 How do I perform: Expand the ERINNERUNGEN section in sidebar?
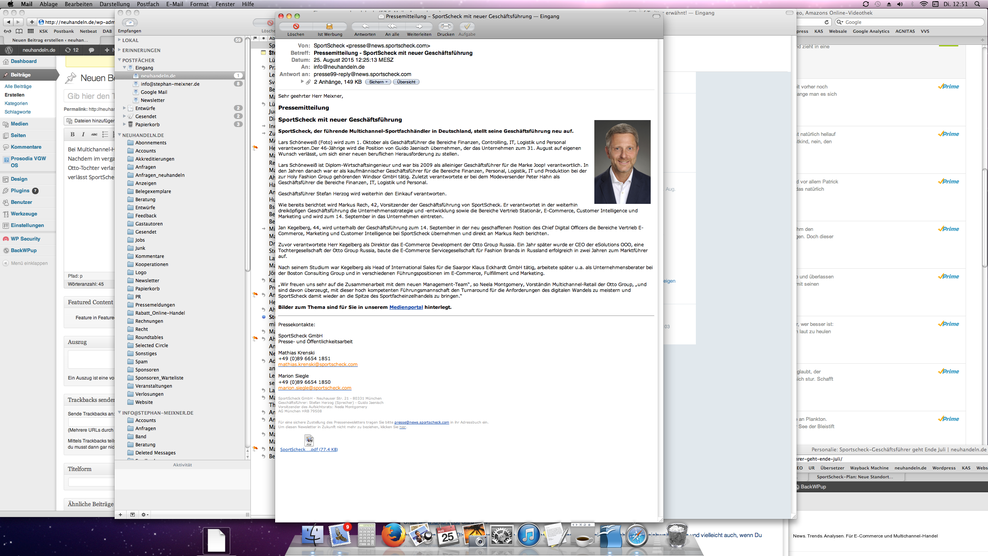119,50
